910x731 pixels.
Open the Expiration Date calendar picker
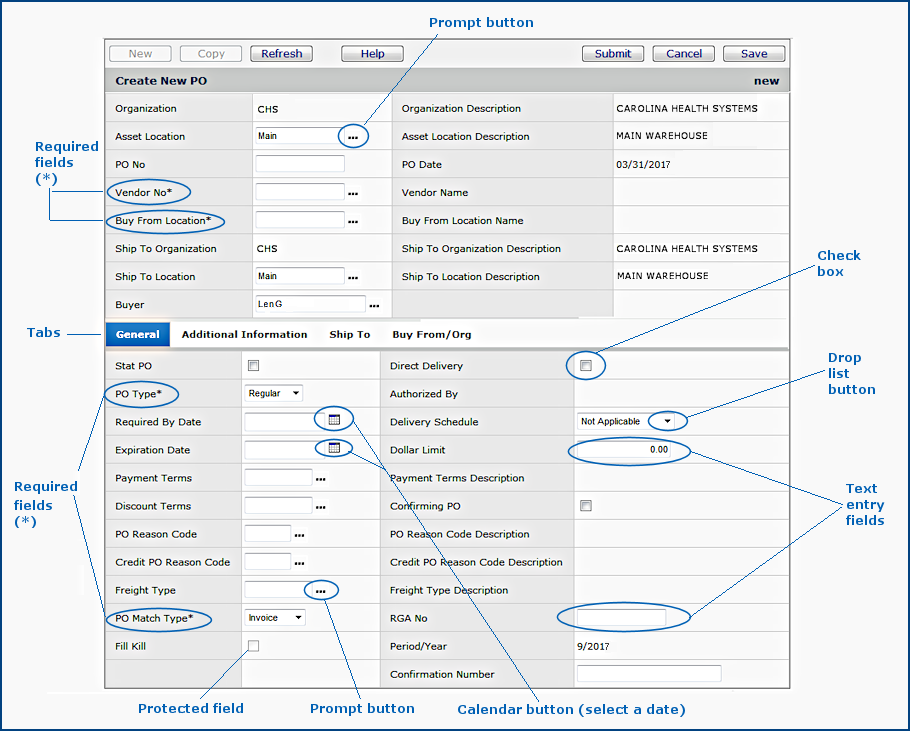click(x=334, y=448)
